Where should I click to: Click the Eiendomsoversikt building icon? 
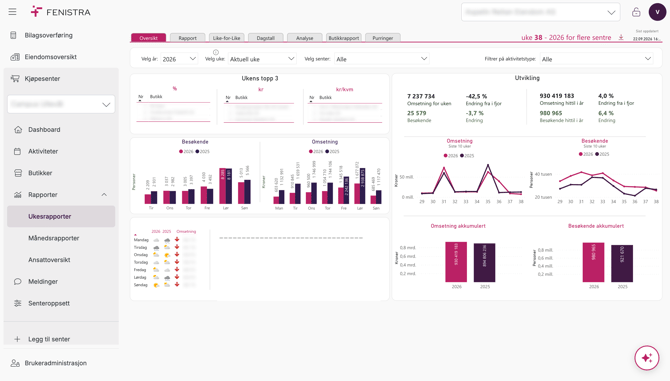click(x=15, y=57)
